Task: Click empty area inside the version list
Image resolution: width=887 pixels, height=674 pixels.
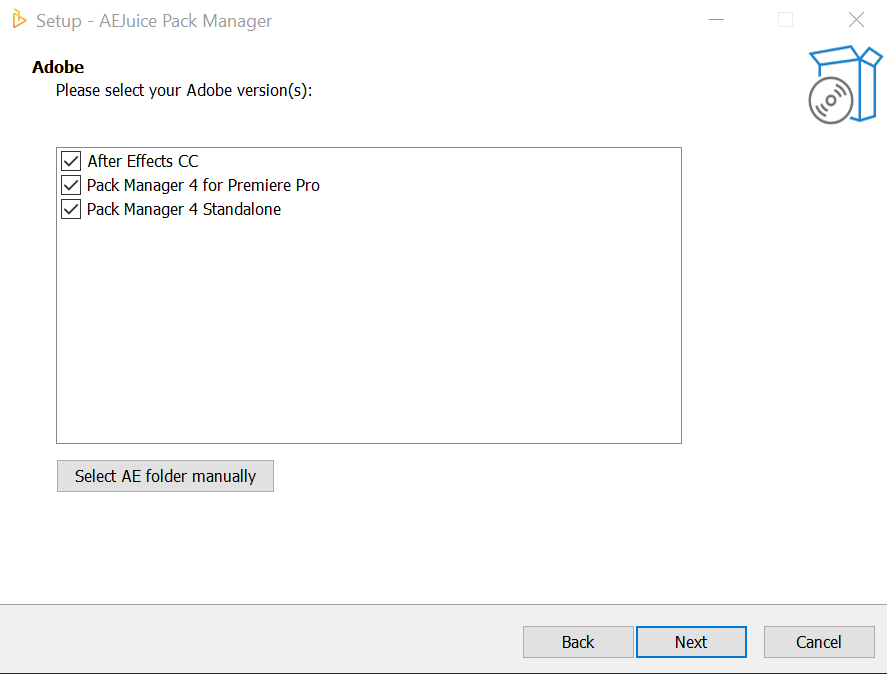Action: coord(368,330)
